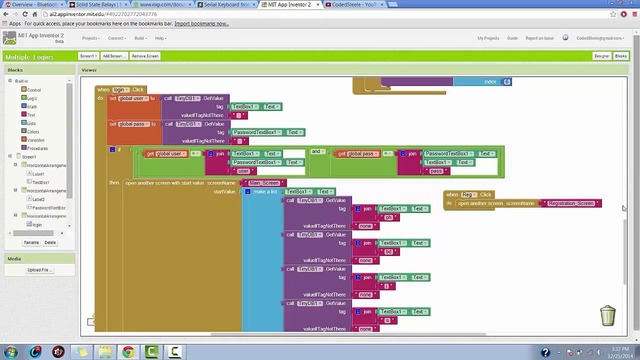
Task: Open Chrome from the taskbar
Action: (x=128, y=352)
